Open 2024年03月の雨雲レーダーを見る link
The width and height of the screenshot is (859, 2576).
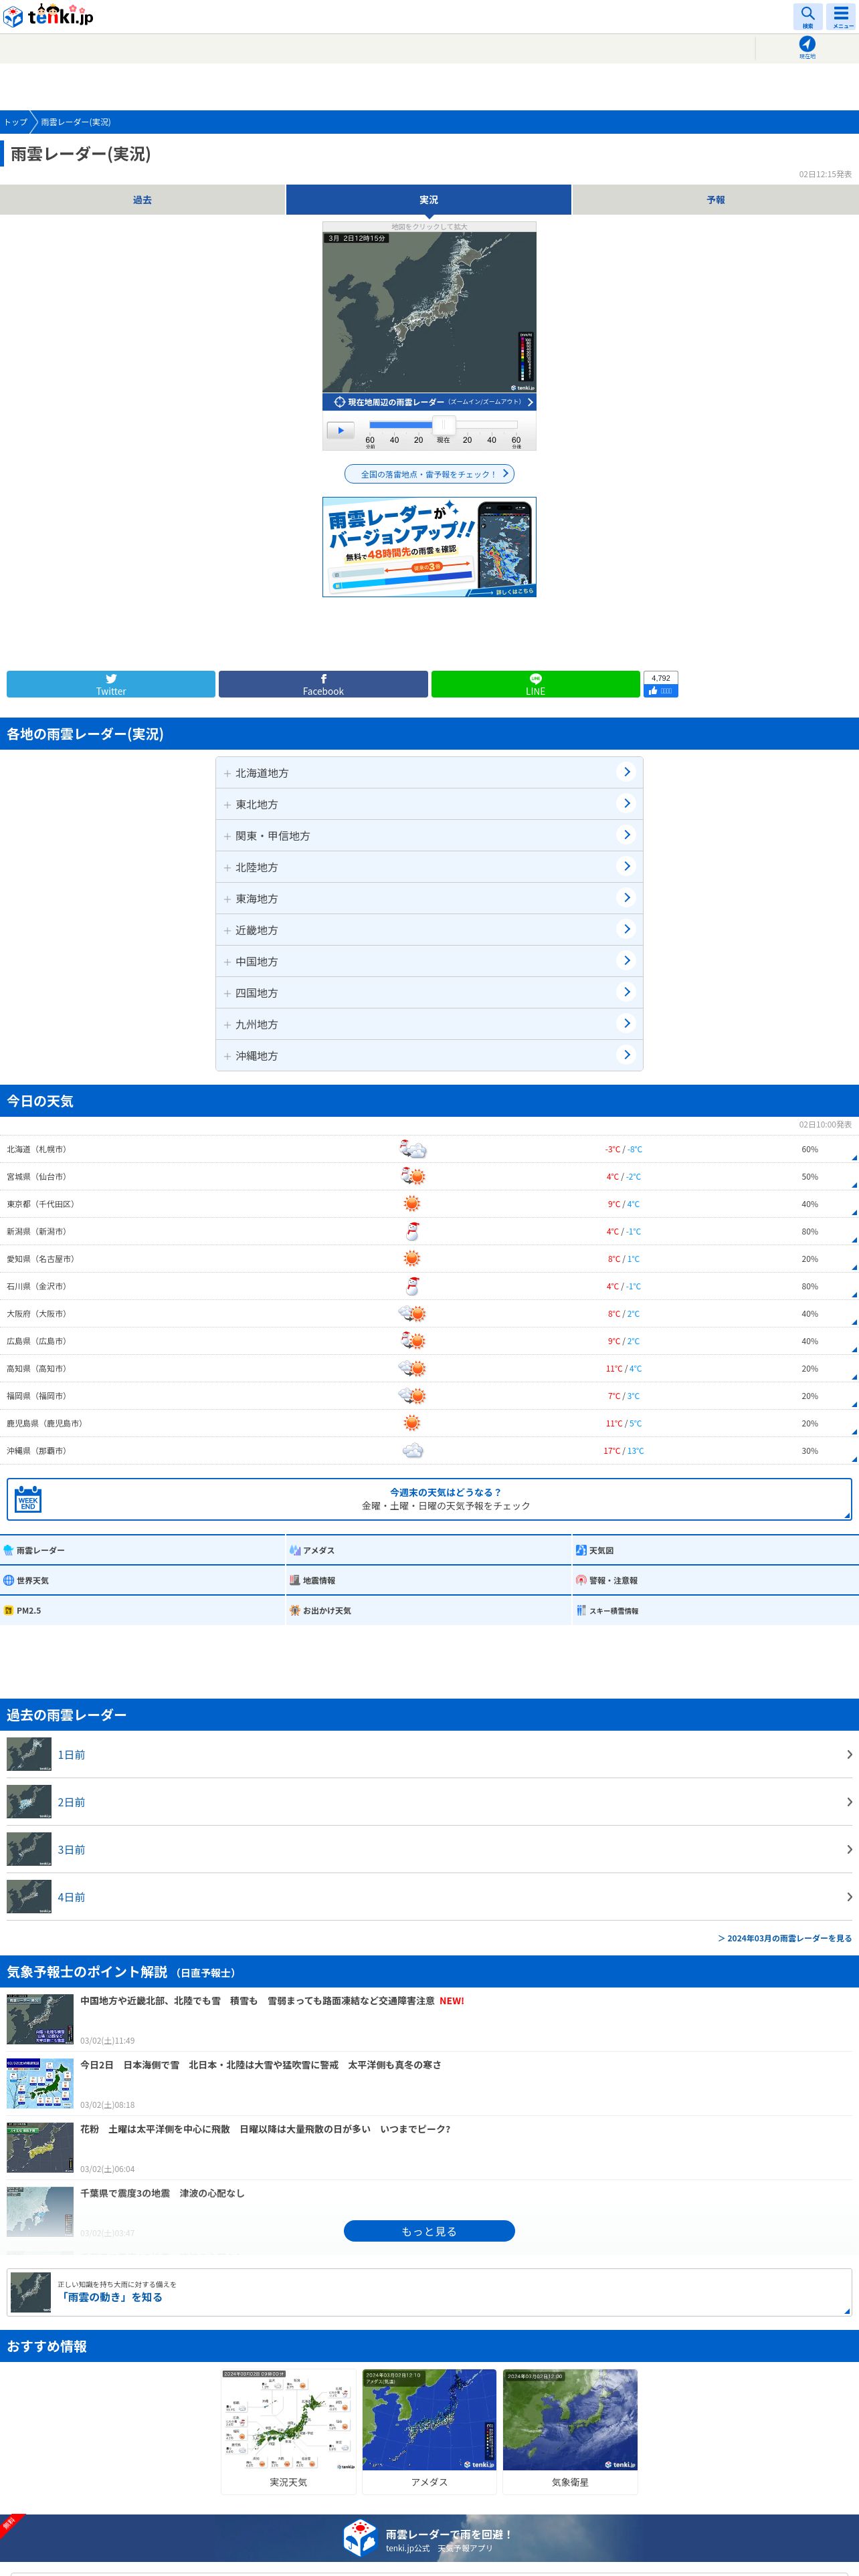(x=785, y=1938)
